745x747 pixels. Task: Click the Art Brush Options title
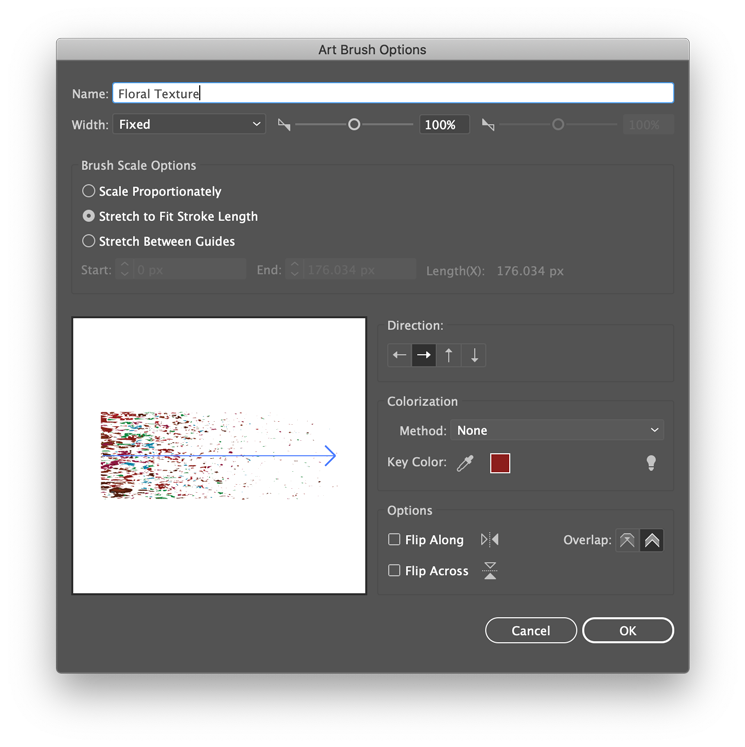coord(372,50)
